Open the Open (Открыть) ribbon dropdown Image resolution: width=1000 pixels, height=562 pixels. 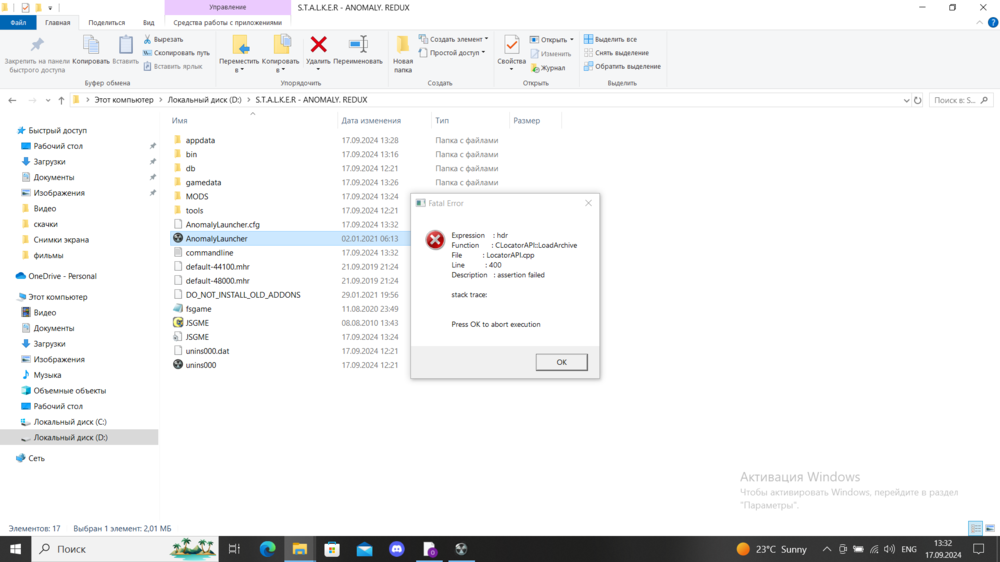point(552,40)
